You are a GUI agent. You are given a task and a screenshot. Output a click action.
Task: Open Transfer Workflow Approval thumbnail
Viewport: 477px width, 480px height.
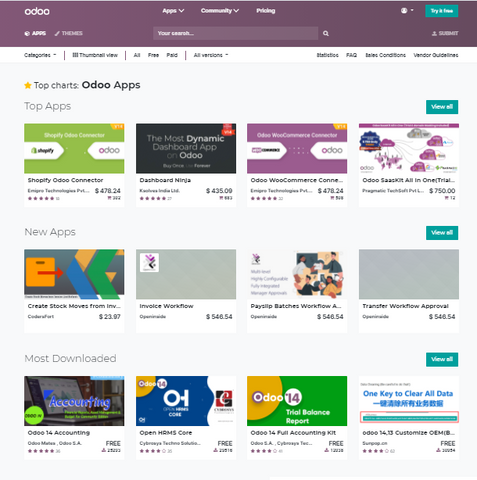[409, 274]
